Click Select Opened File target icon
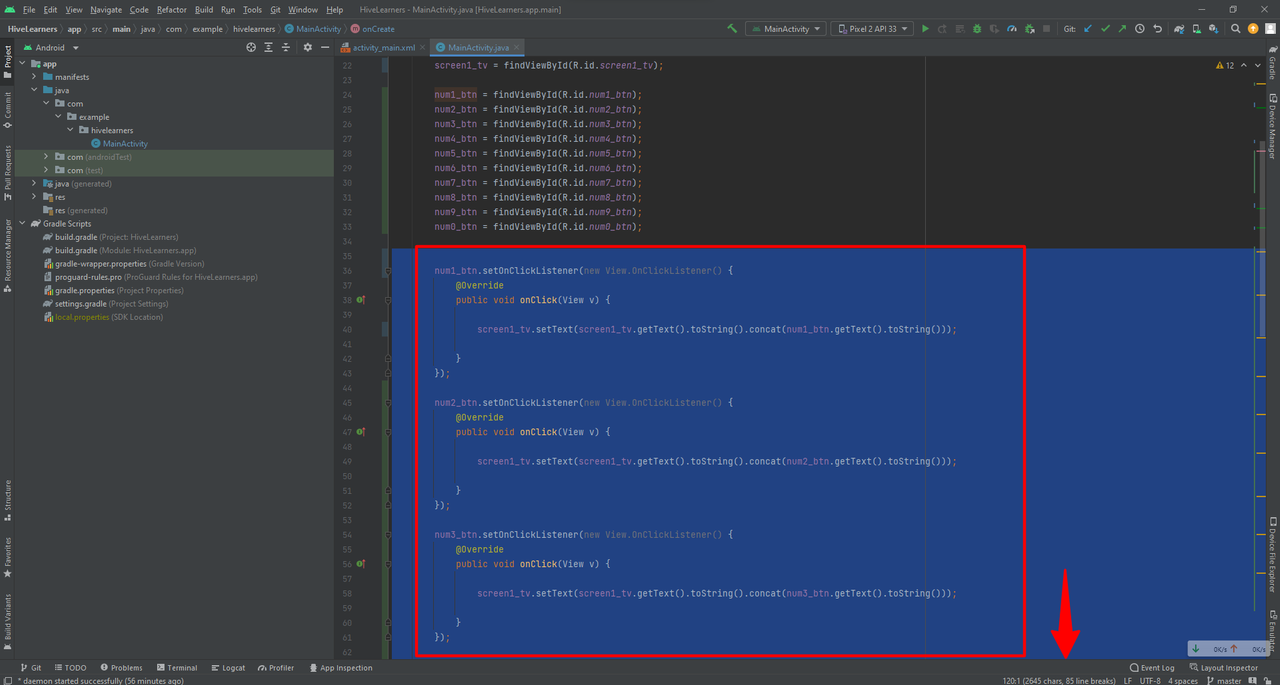This screenshot has height=685, width=1280. [251, 47]
